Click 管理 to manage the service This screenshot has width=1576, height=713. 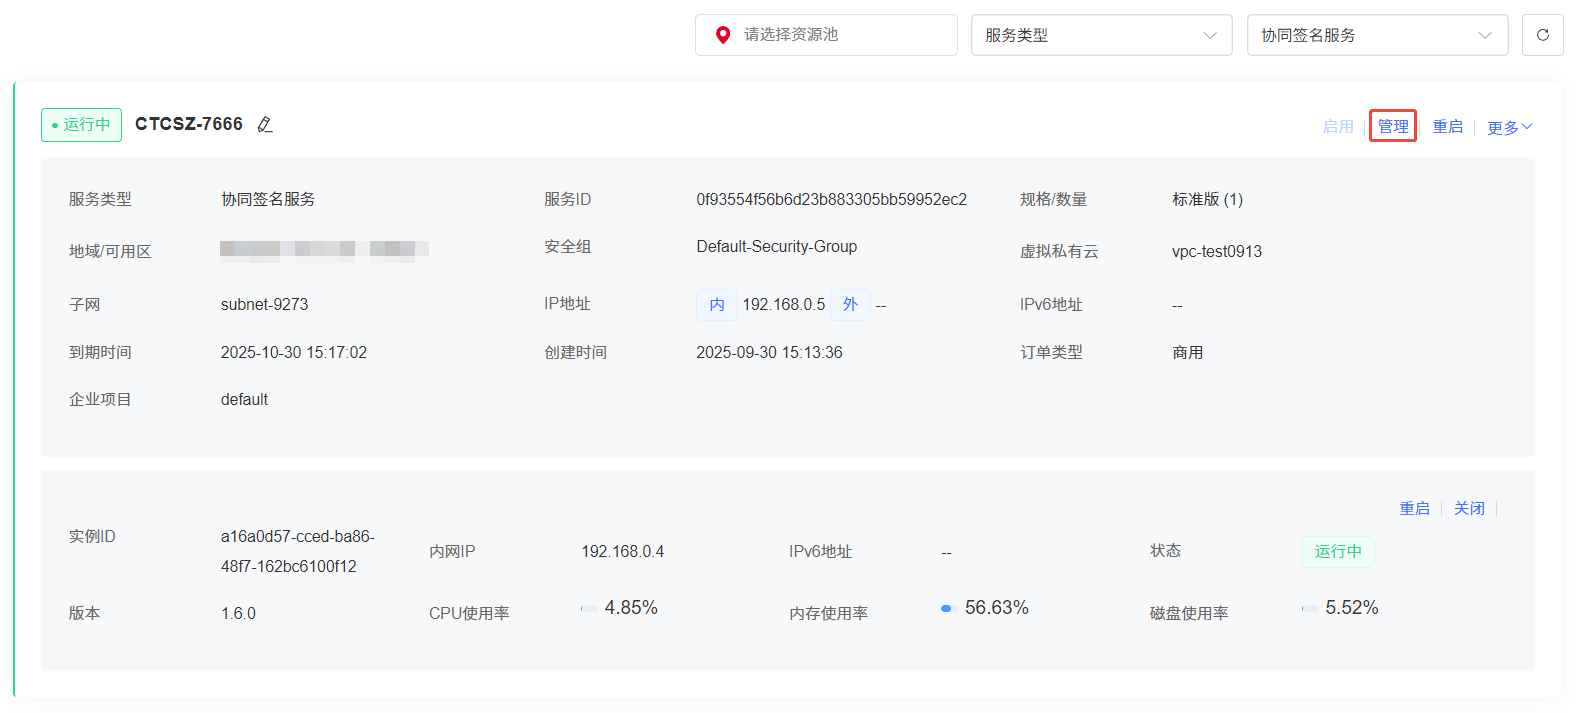1393,126
